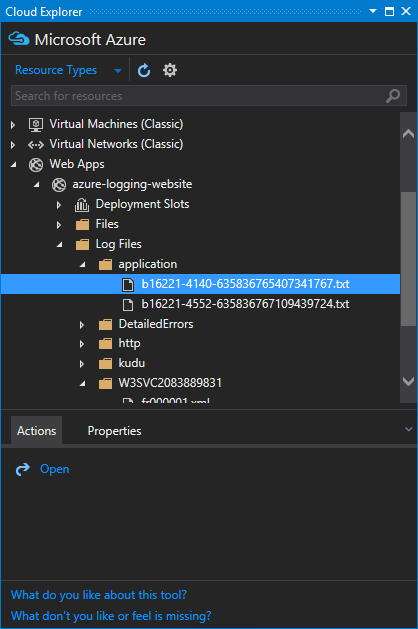Collapse the W3SVC2083889831 folder
Screen dimensions: 418x629
83,383
